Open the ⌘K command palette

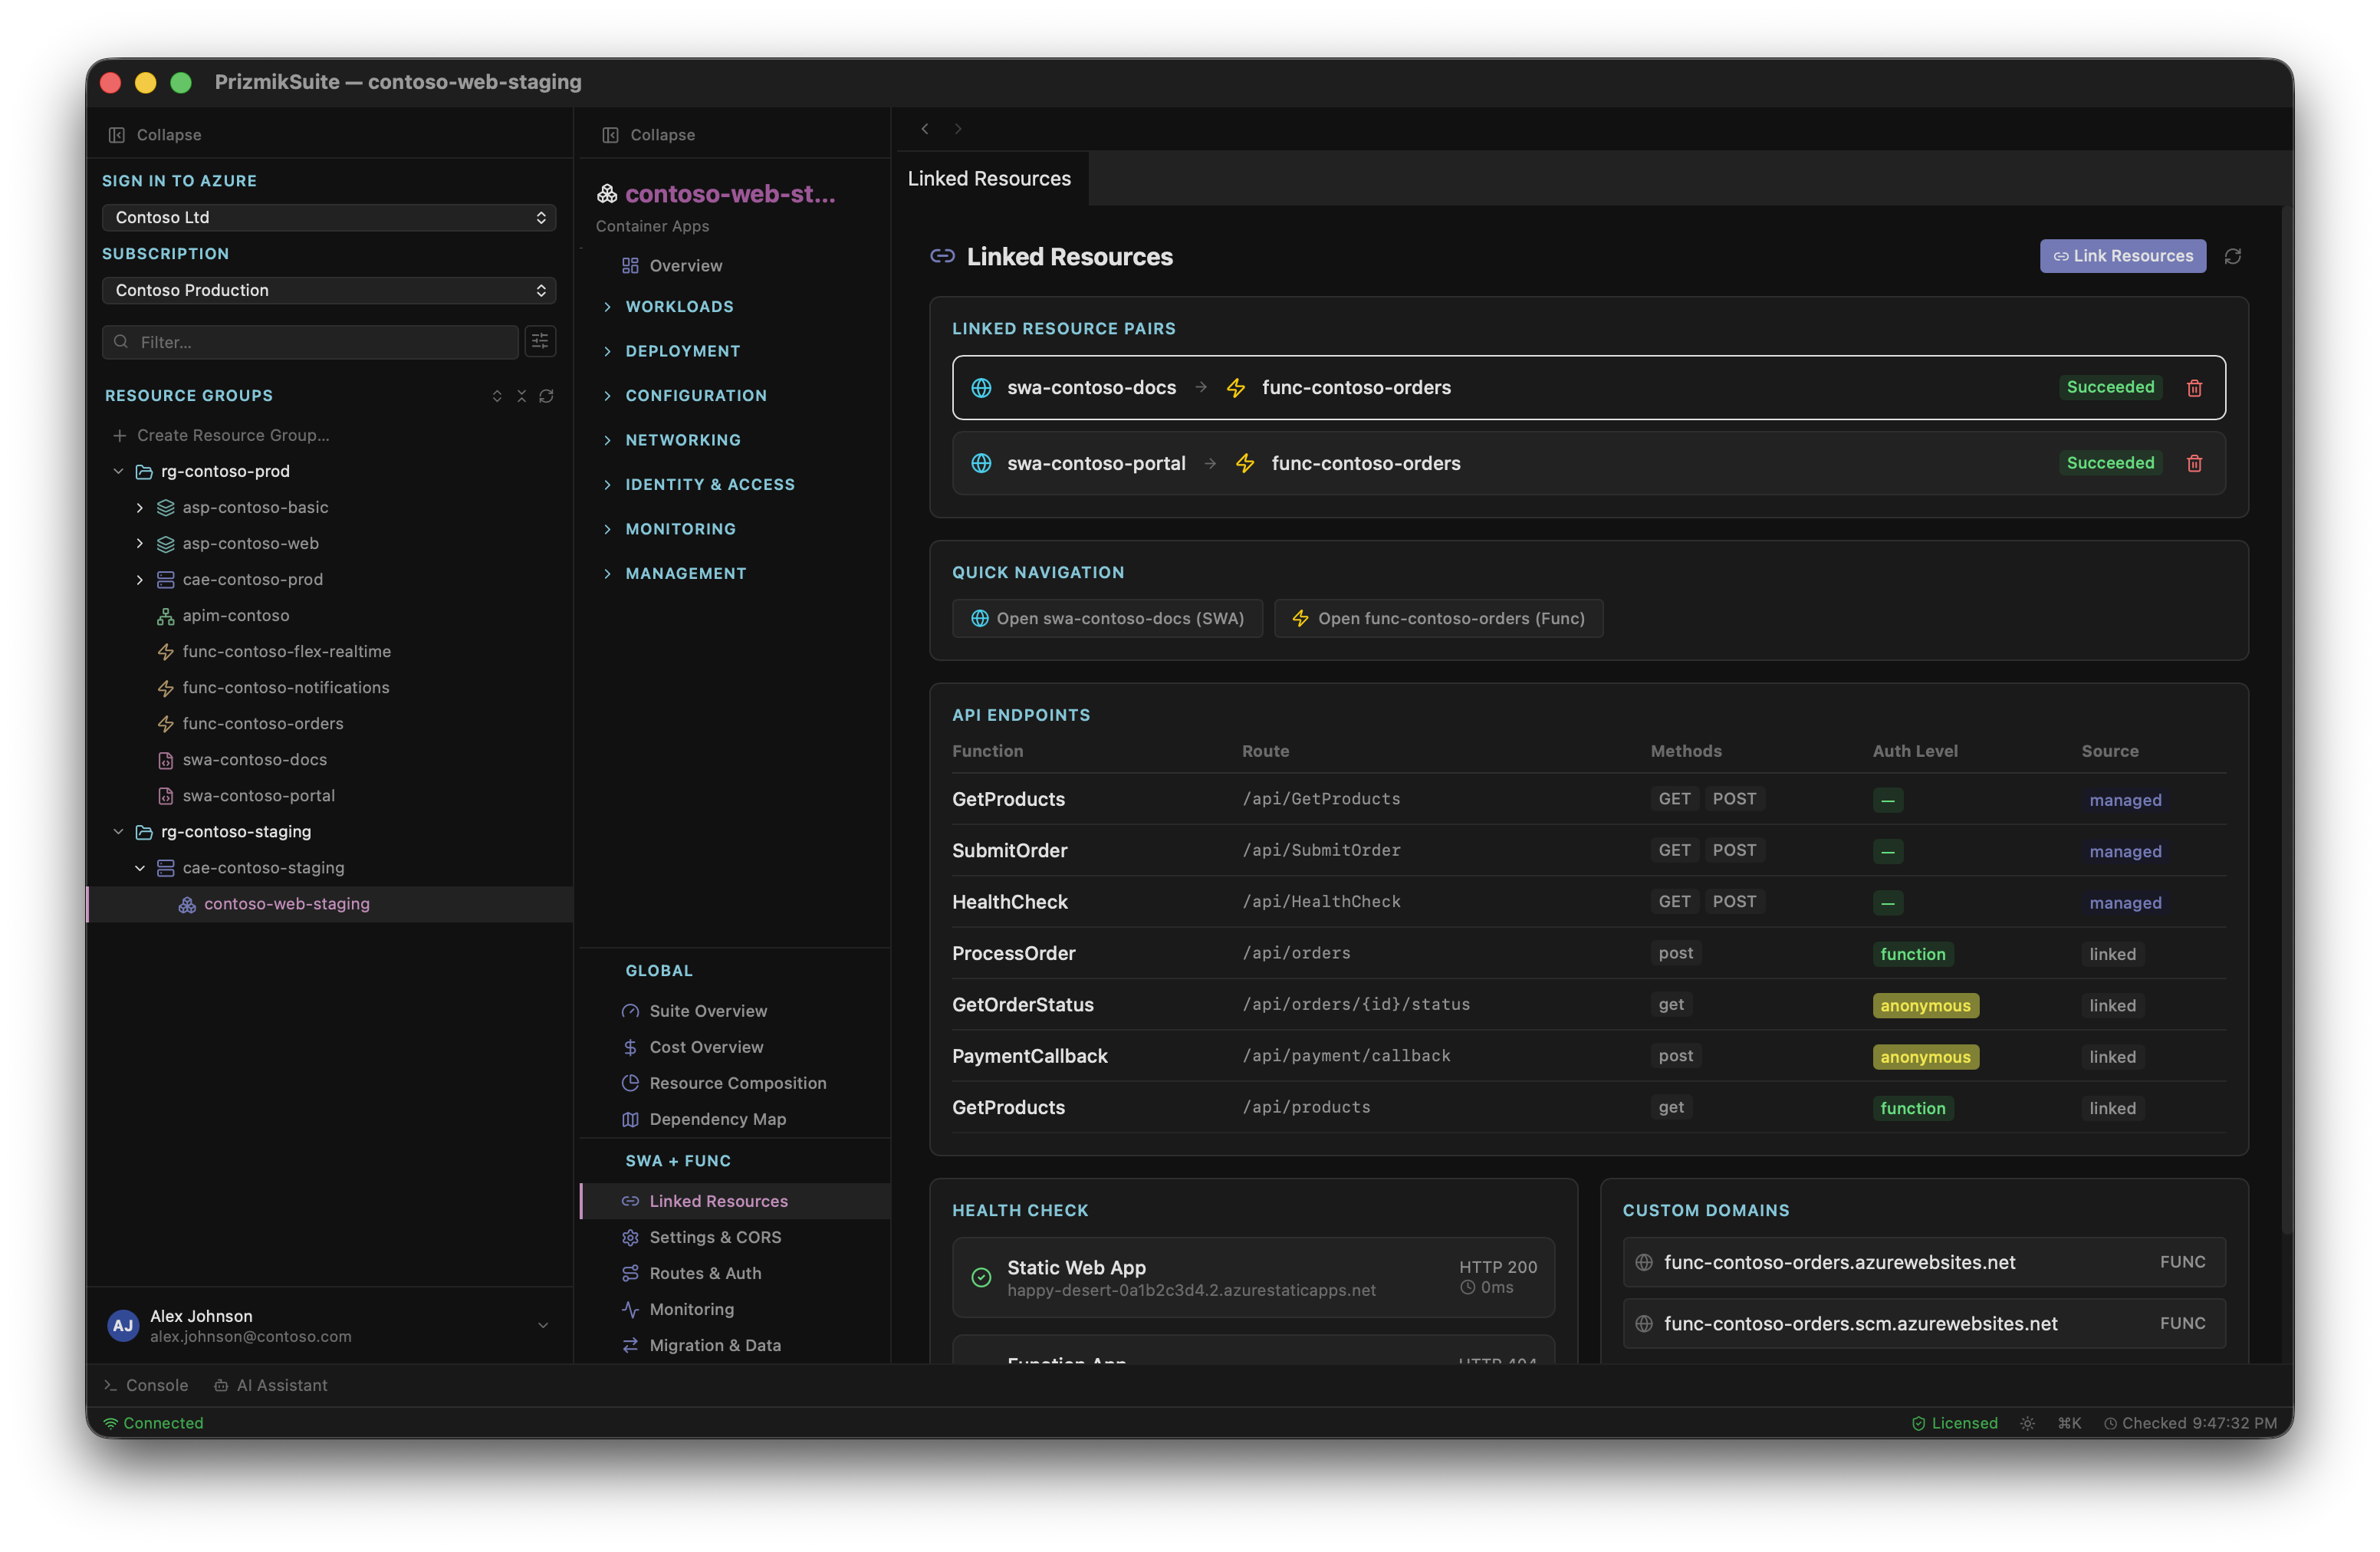[2069, 1423]
